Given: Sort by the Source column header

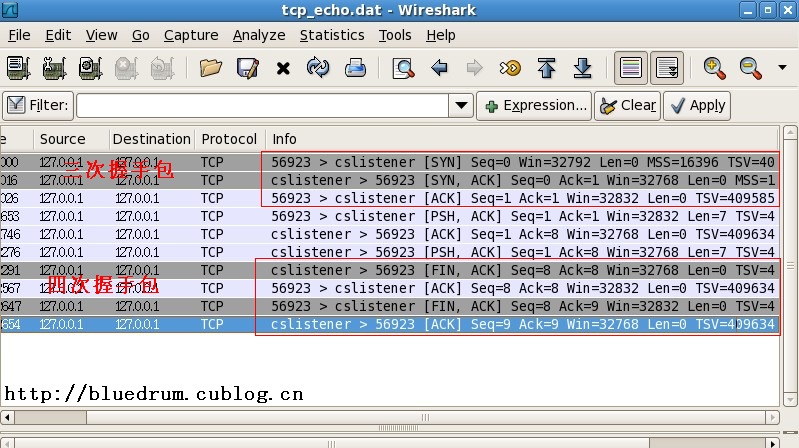Looking at the screenshot, I should [x=71, y=139].
